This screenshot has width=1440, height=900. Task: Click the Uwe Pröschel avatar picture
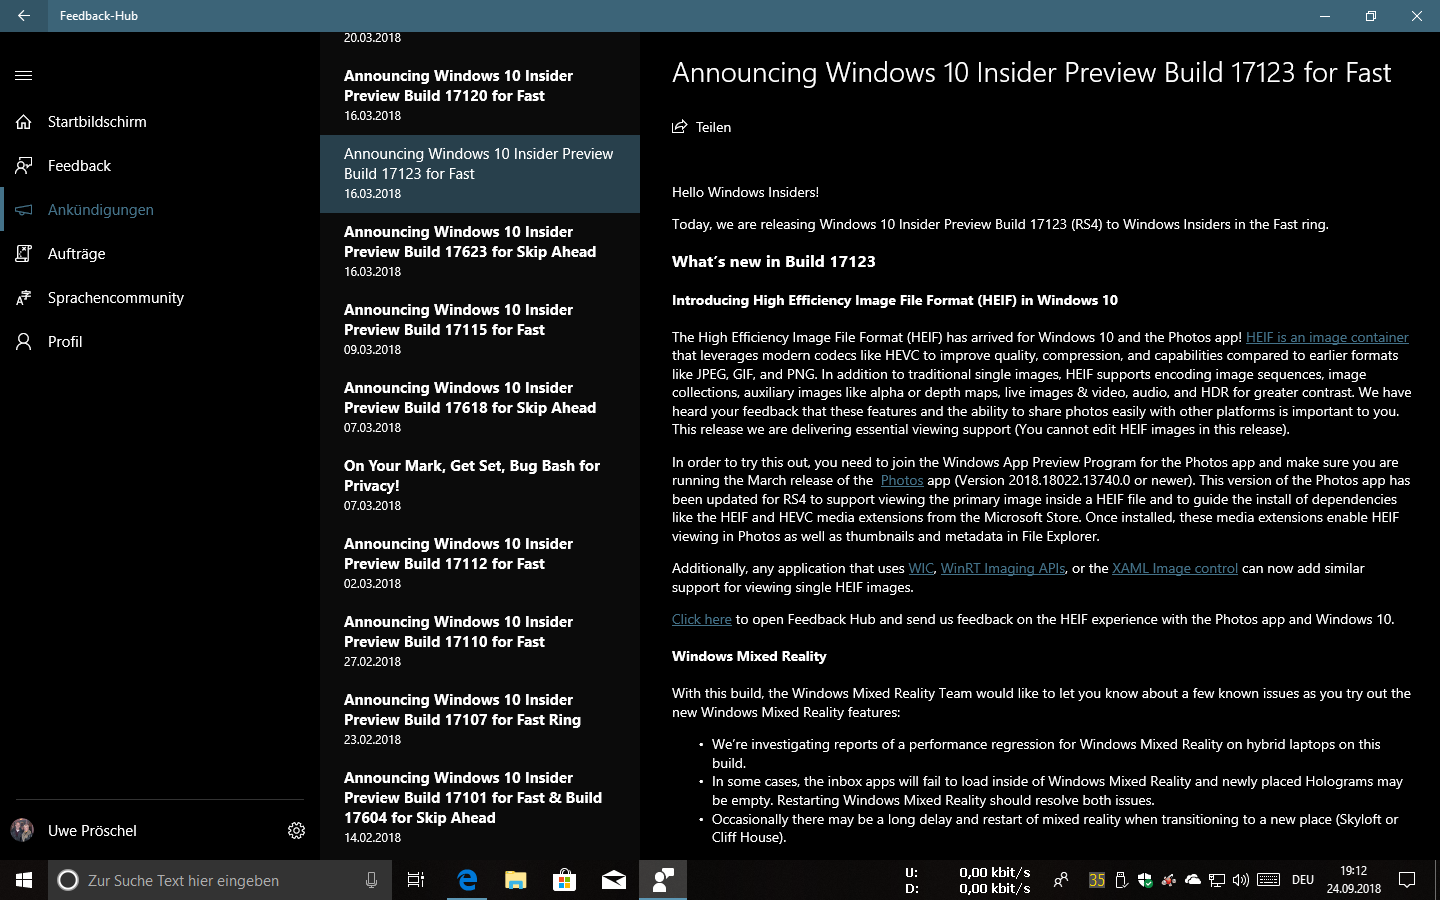(x=22, y=830)
